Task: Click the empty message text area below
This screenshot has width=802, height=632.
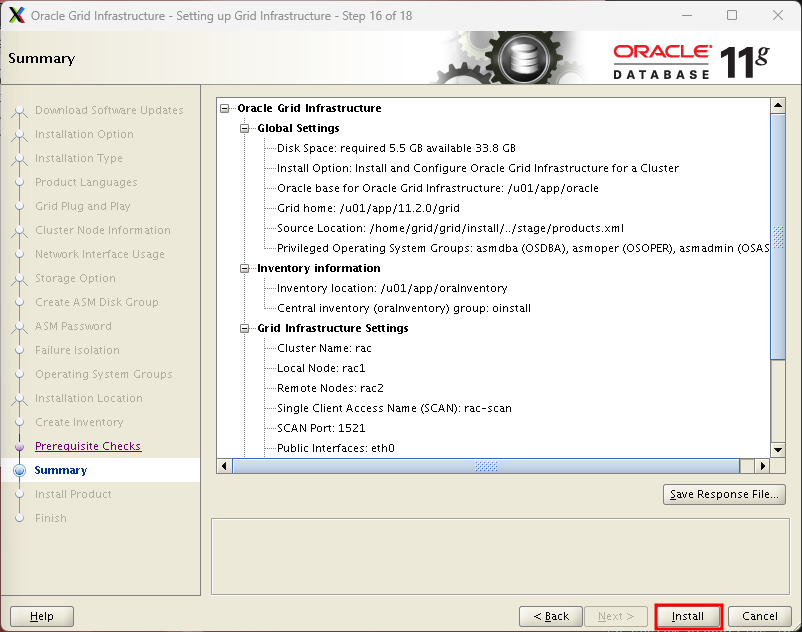Action: coord(500,557)
